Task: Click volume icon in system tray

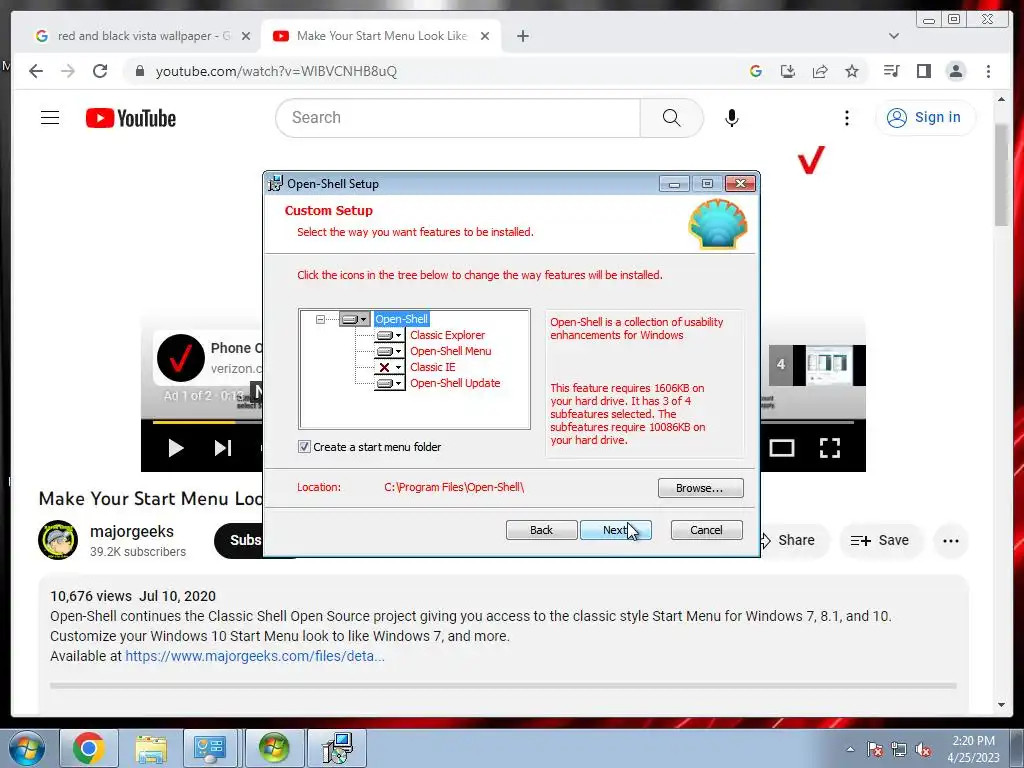Action: click(923, 750)
